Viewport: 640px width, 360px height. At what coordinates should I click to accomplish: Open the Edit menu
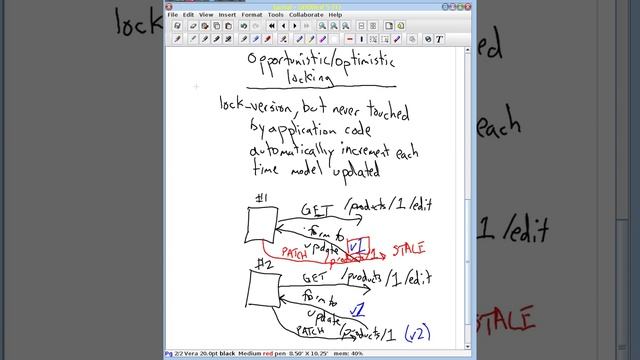coord(188,15)
